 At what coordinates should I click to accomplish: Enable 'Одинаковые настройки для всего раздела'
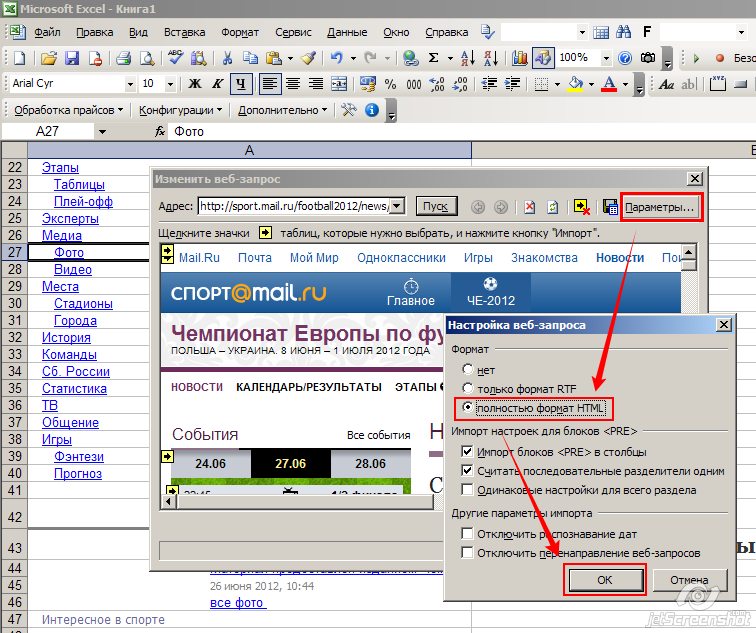467,490
